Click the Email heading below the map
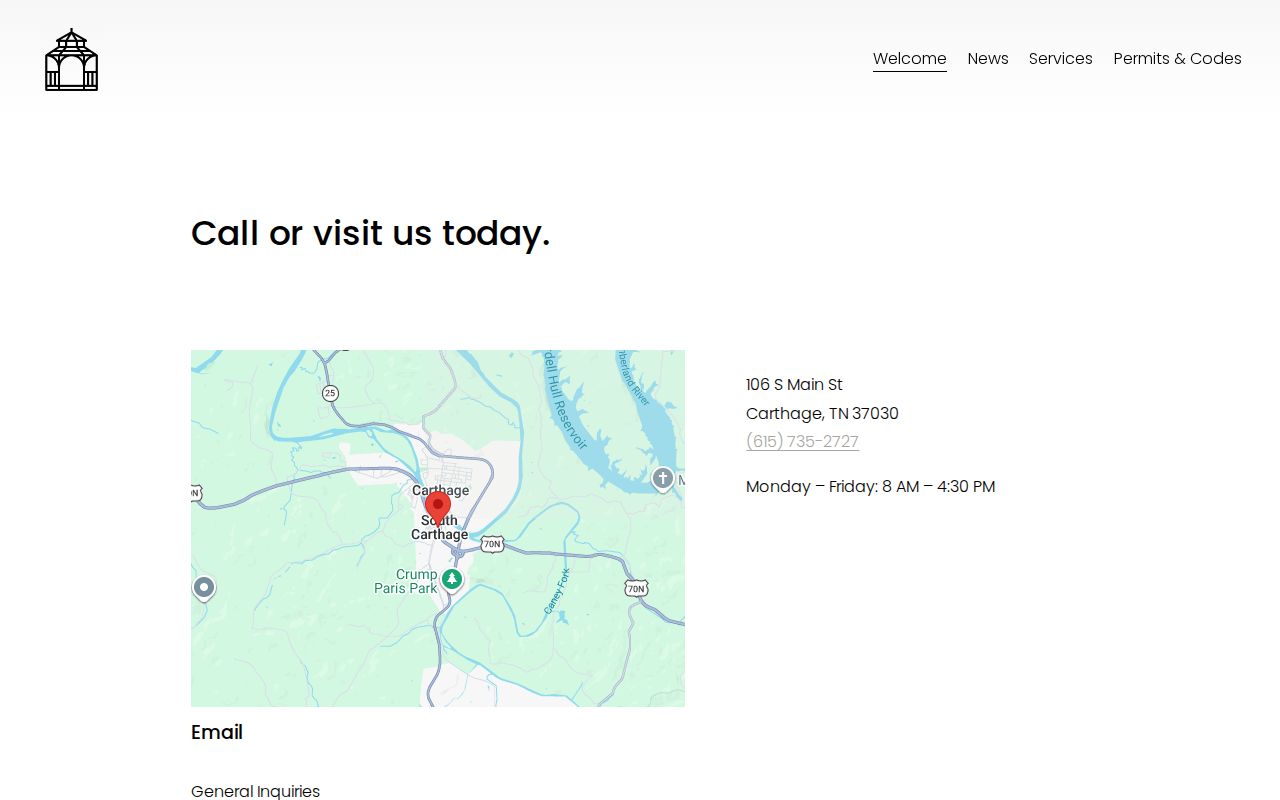 click(217, 732)
